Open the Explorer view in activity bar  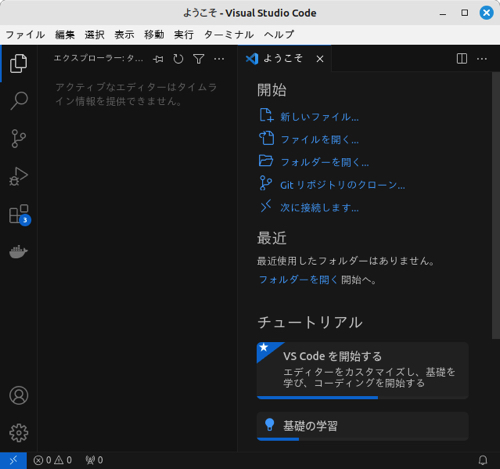click(19, 63)
